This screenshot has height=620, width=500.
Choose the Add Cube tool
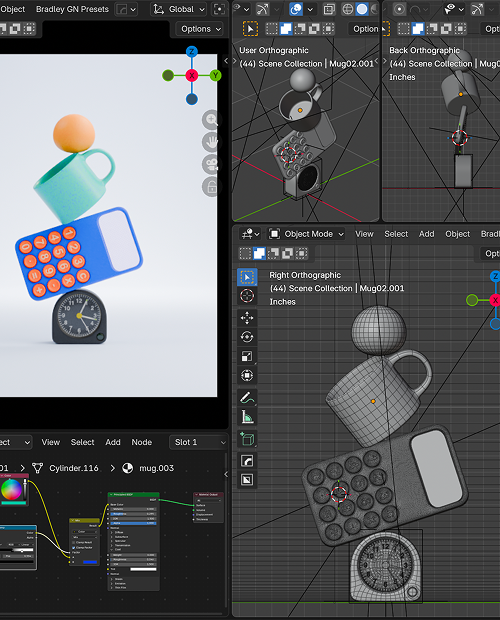[x=247, y=439]
